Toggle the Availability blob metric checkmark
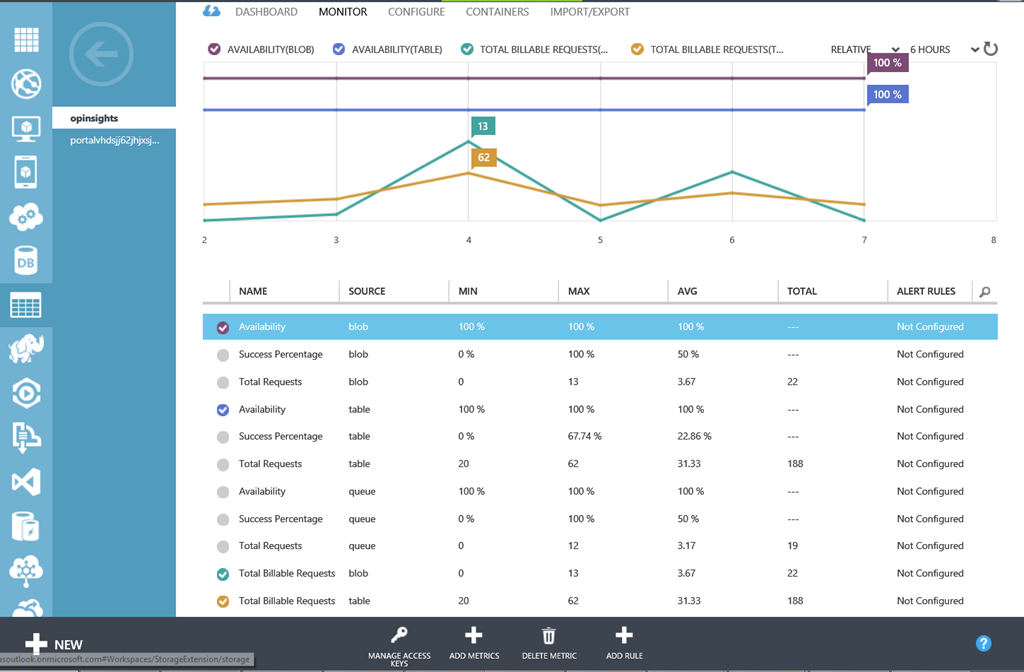Image resolution: width=1024 pixels, height=672 pixels. coord(223,327)
